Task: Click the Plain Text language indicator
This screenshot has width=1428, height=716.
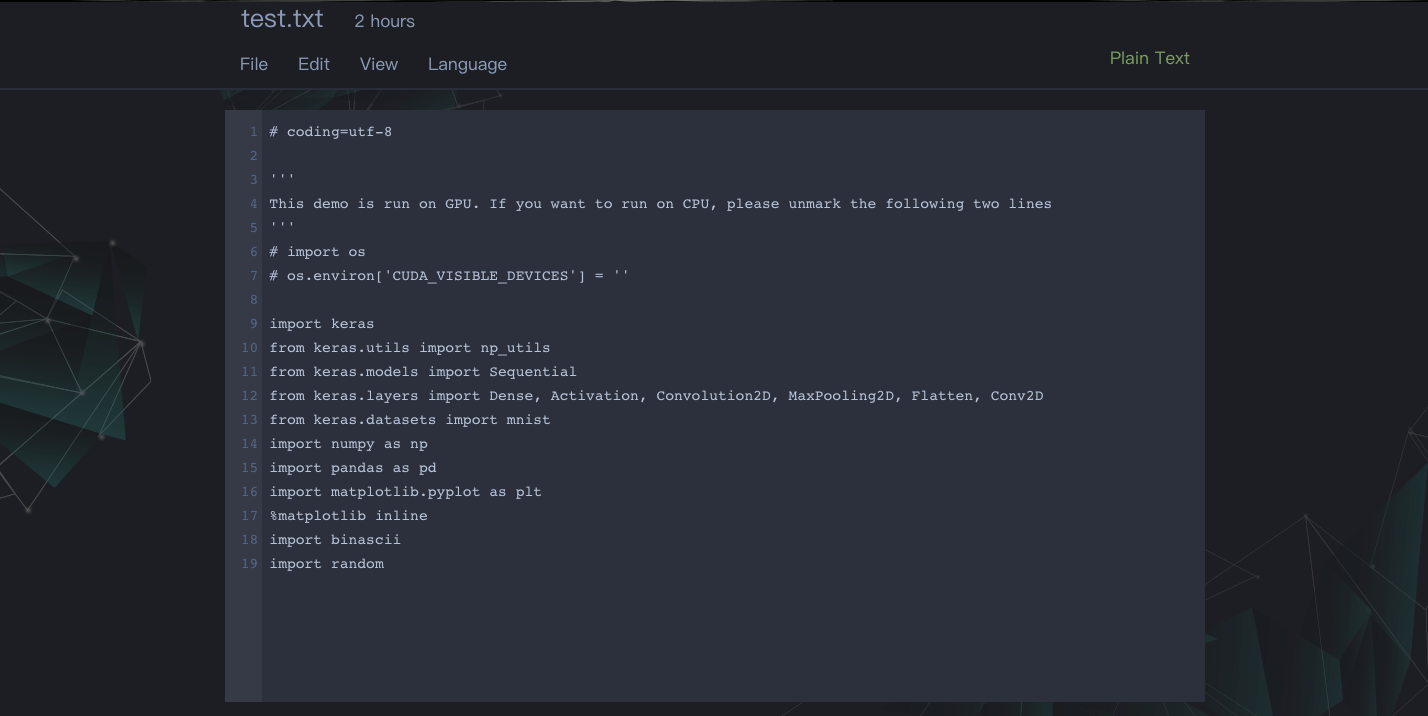Action: tap(1149, 58)
